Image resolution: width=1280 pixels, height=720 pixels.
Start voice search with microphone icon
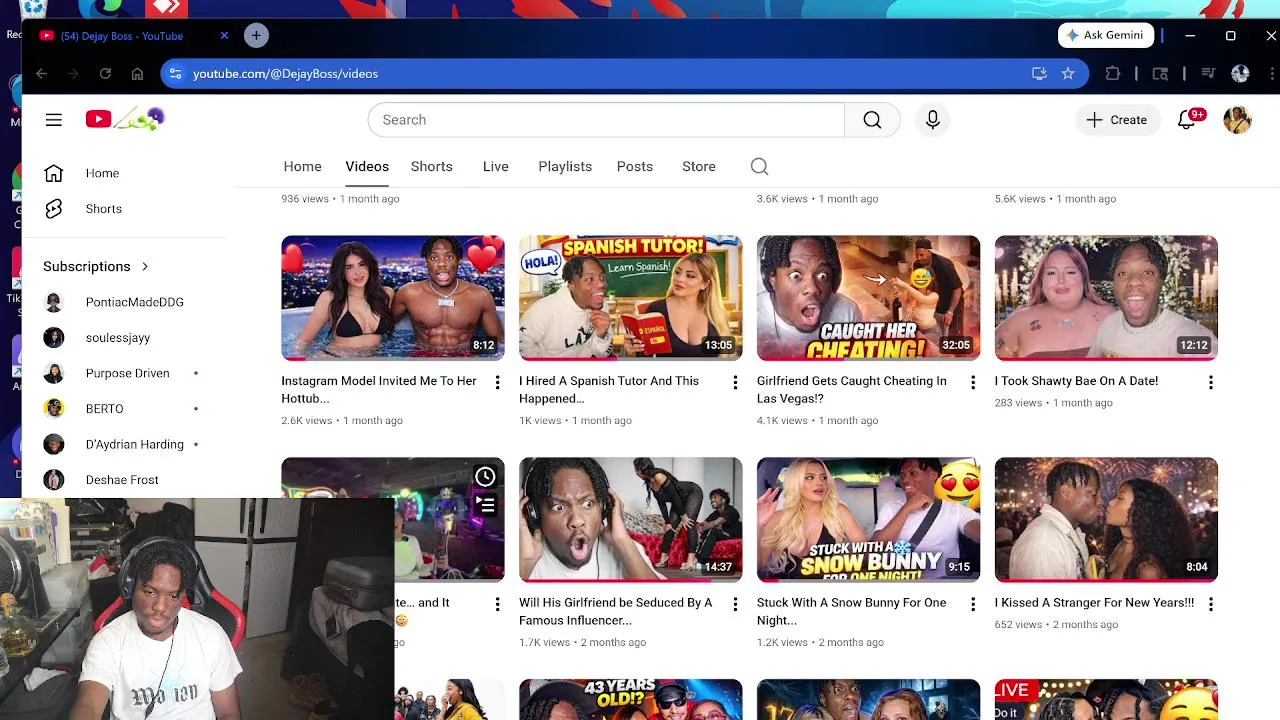pyautogui.click(x=932, y=120)
